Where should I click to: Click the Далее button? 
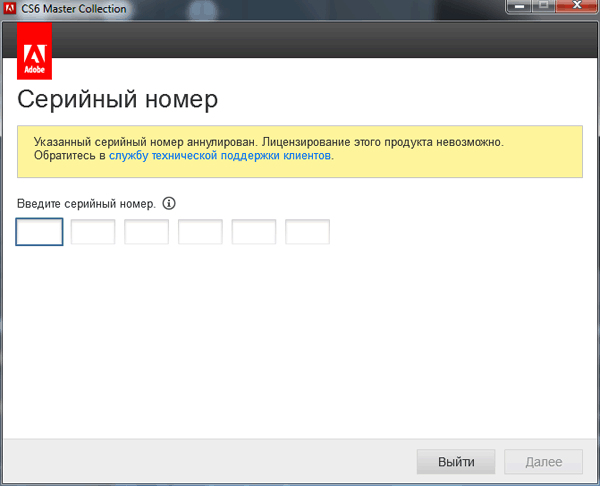pyautogui.click(x=543, y=462)
